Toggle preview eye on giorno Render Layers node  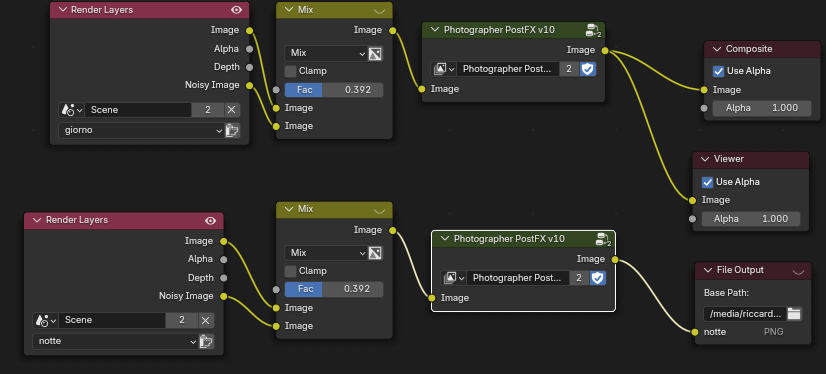click(x=236, y=10)
